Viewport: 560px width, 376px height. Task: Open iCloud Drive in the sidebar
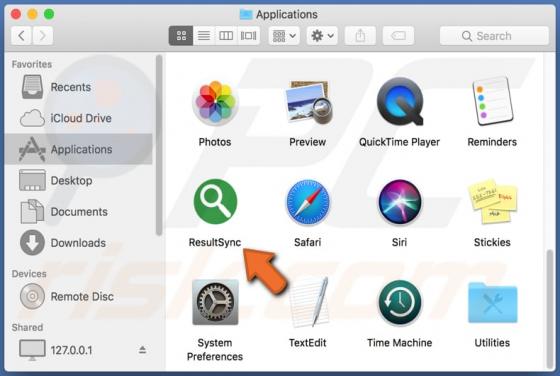pos(79,118)
